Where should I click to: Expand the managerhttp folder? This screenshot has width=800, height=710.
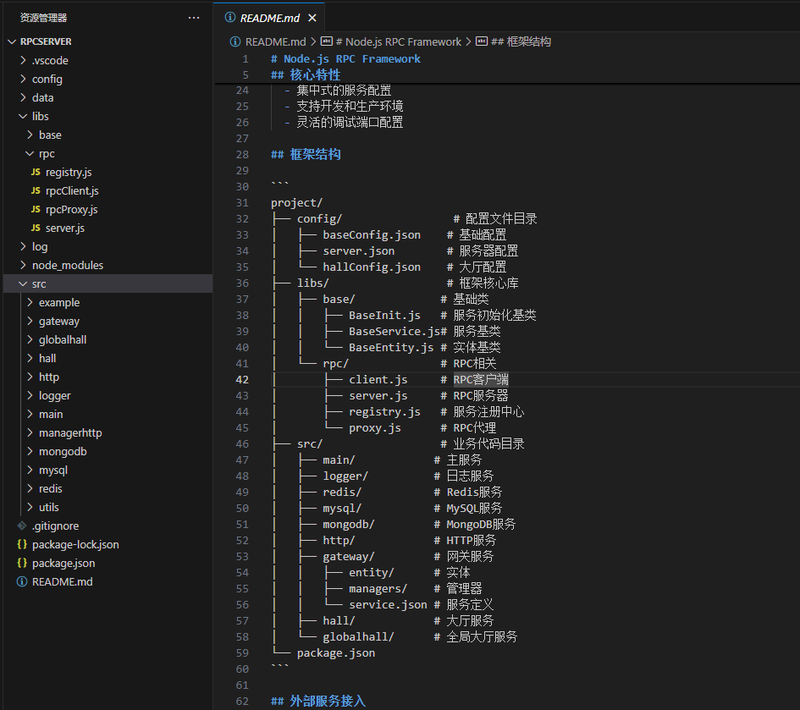pyautogui.click(x=30, y=433)
